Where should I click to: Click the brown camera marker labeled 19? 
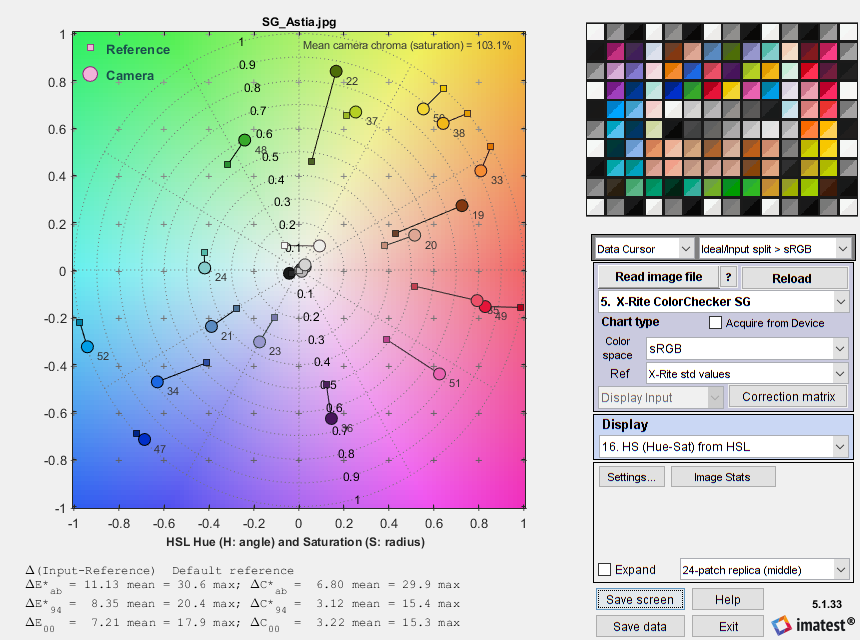[x=462, y=205]
